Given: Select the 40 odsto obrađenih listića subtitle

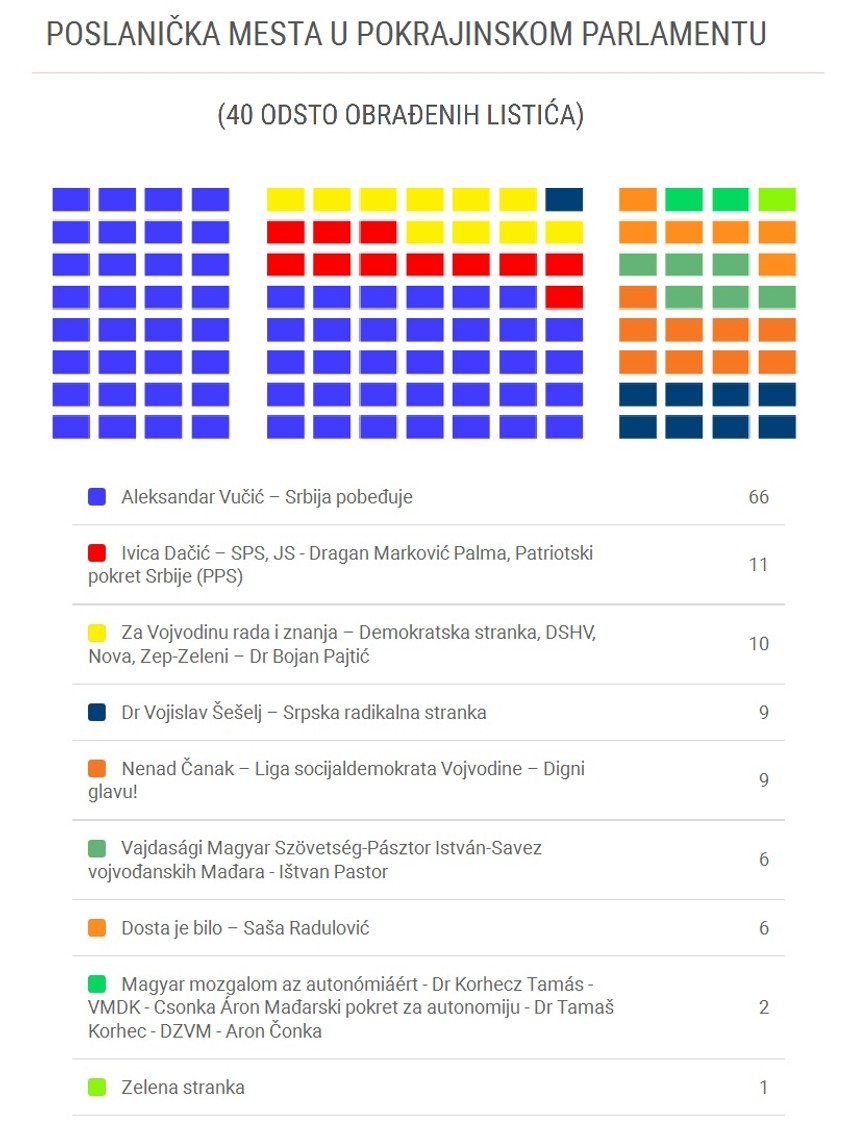Looking at the screenshot, I should tap(400, 115).
